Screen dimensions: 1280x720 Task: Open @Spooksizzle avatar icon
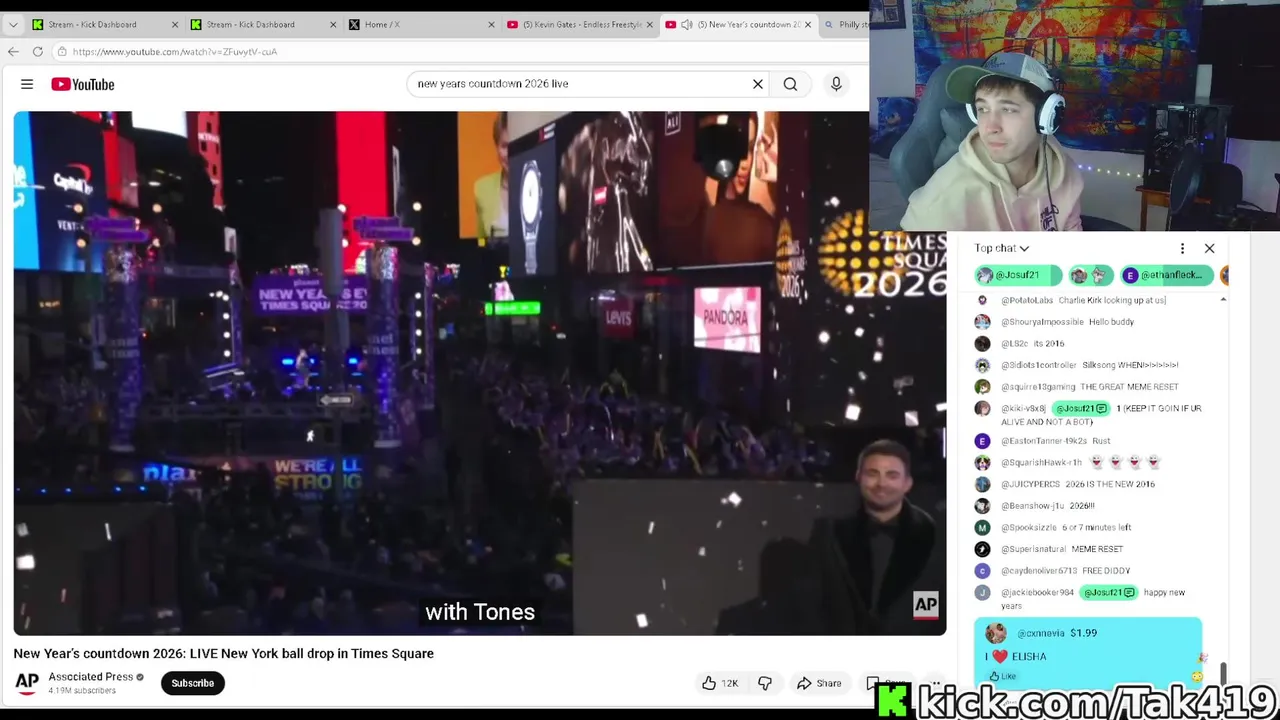[982, 527]
